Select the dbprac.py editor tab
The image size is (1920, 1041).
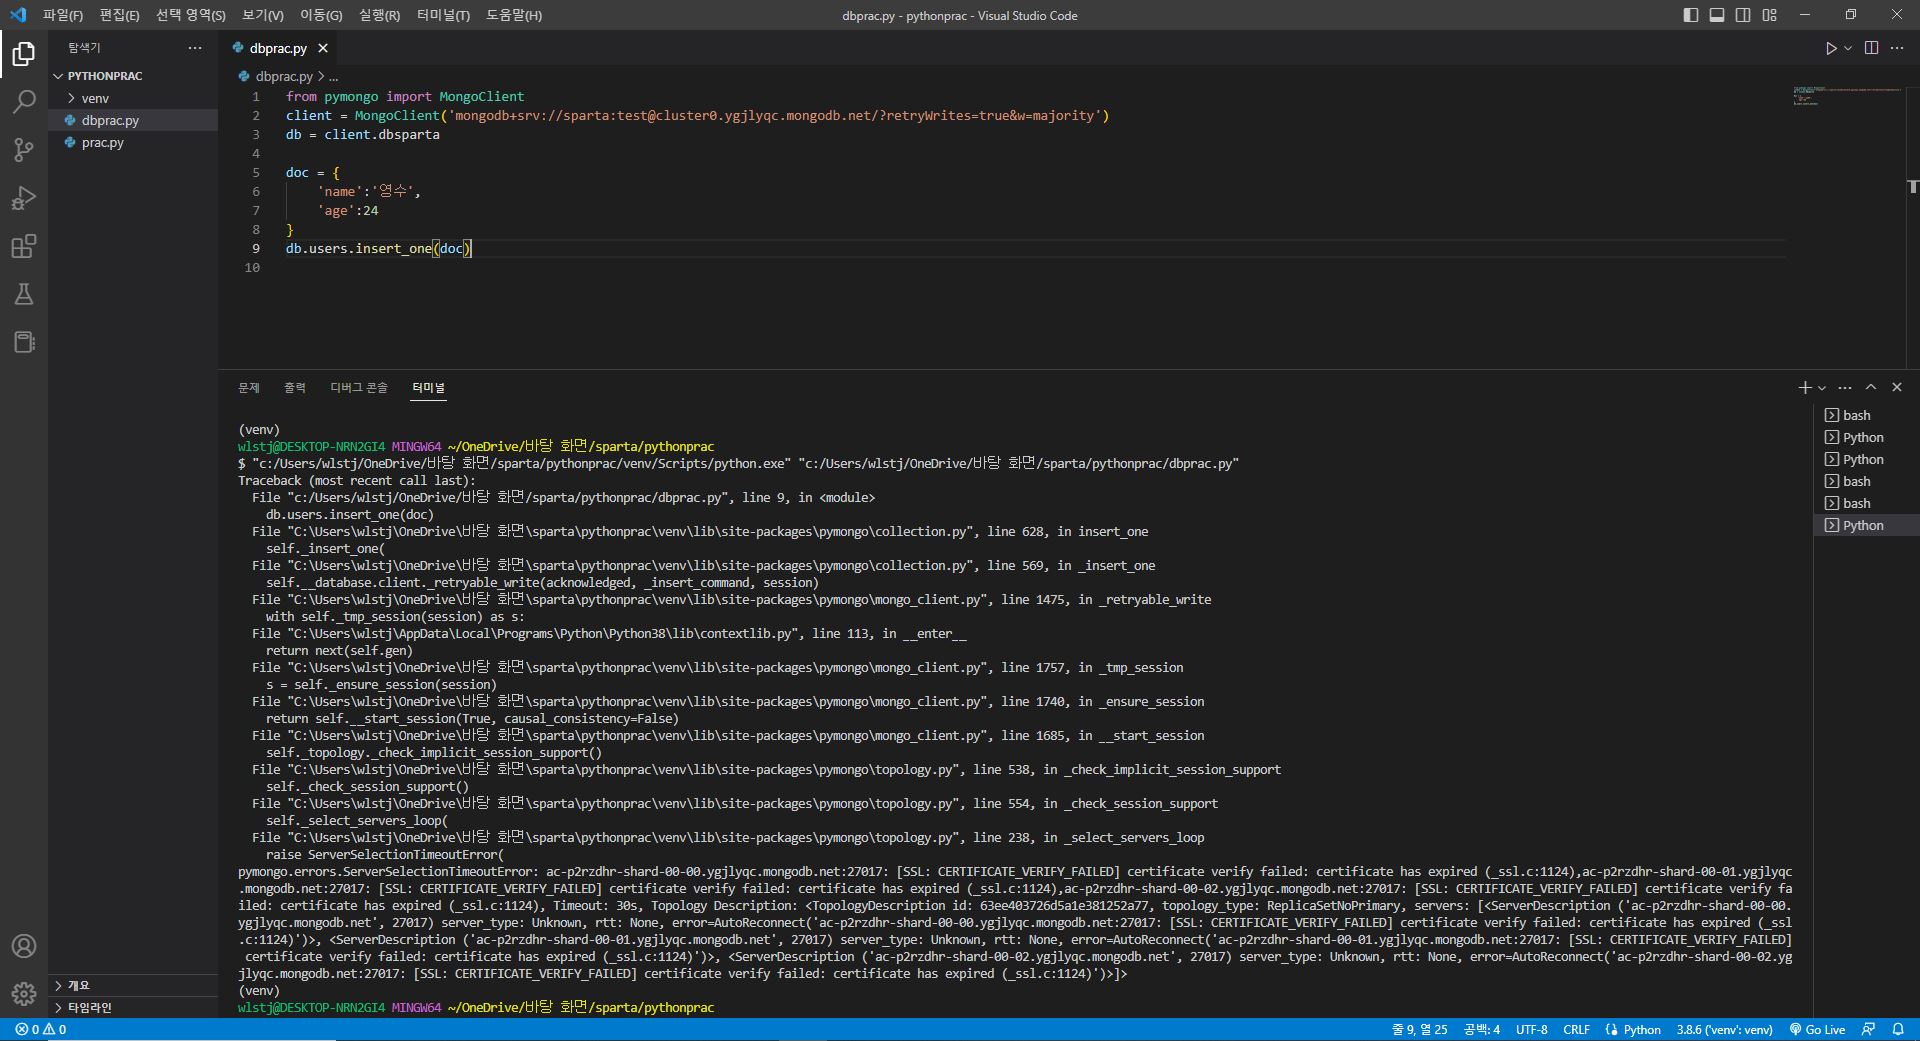click(278, 48)
